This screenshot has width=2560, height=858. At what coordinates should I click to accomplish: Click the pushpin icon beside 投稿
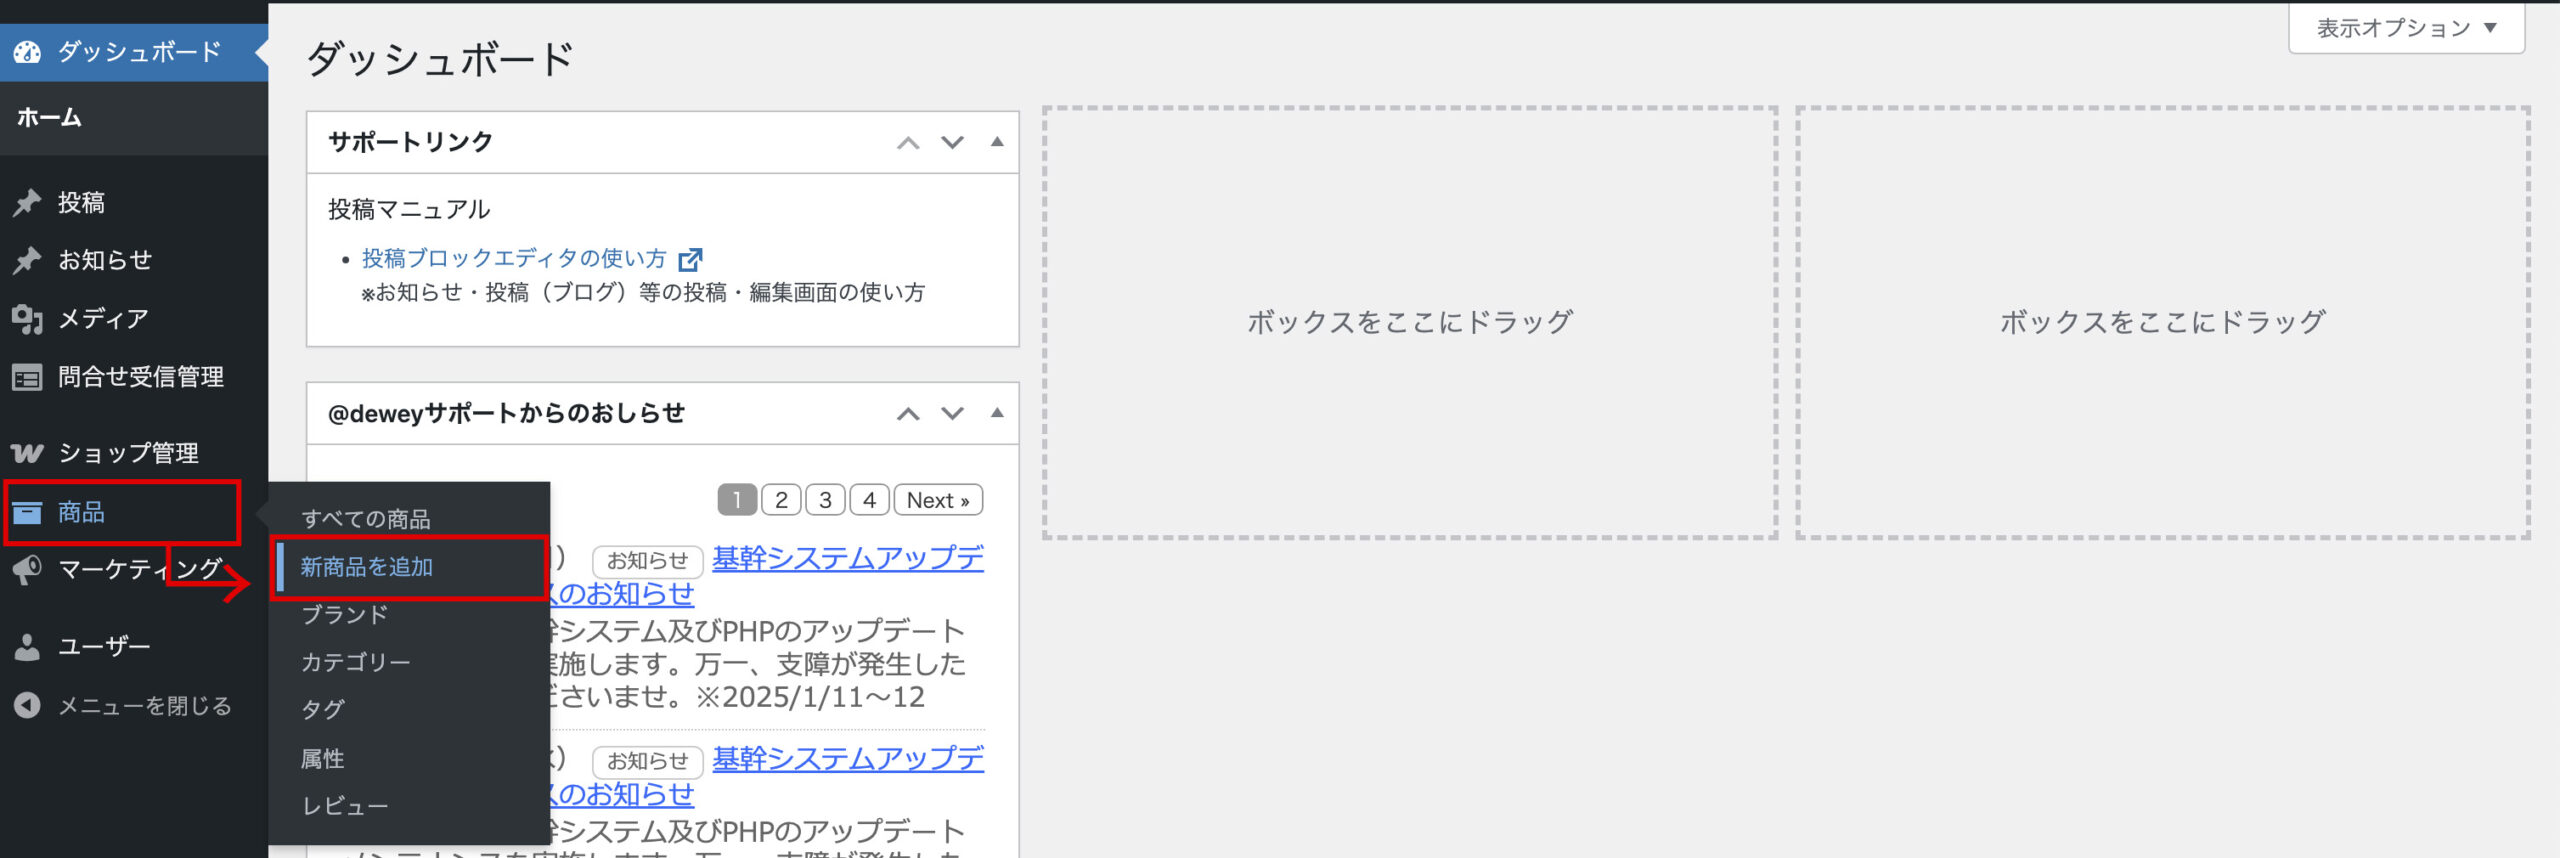point(27,203)
